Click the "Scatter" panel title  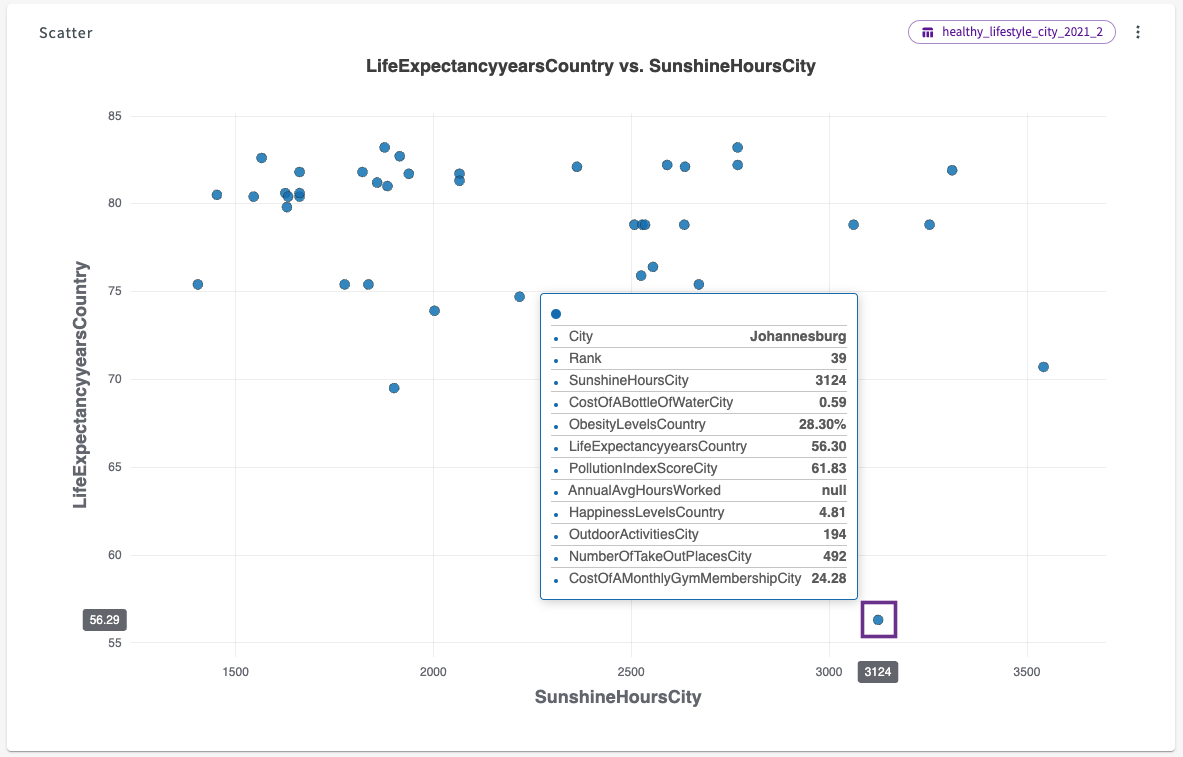tap(66, 32)
